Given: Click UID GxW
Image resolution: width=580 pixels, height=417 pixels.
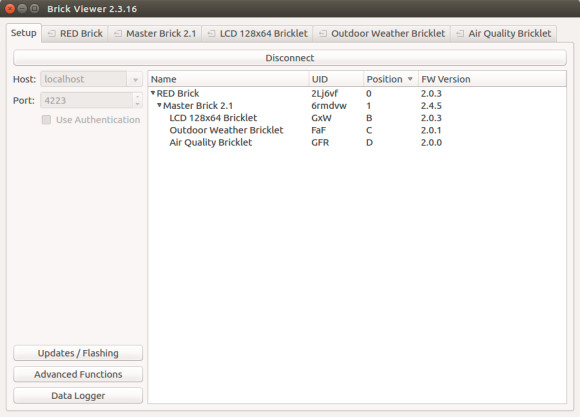Looking at the screenshot, I should point(321,118).
